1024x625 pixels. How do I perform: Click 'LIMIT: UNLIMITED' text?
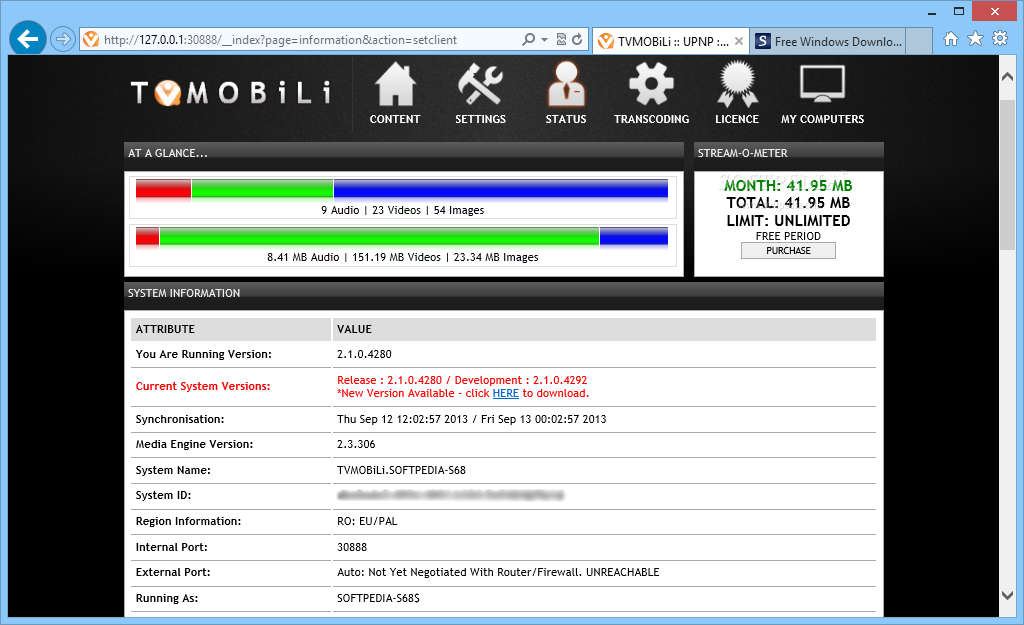[788, 221]
